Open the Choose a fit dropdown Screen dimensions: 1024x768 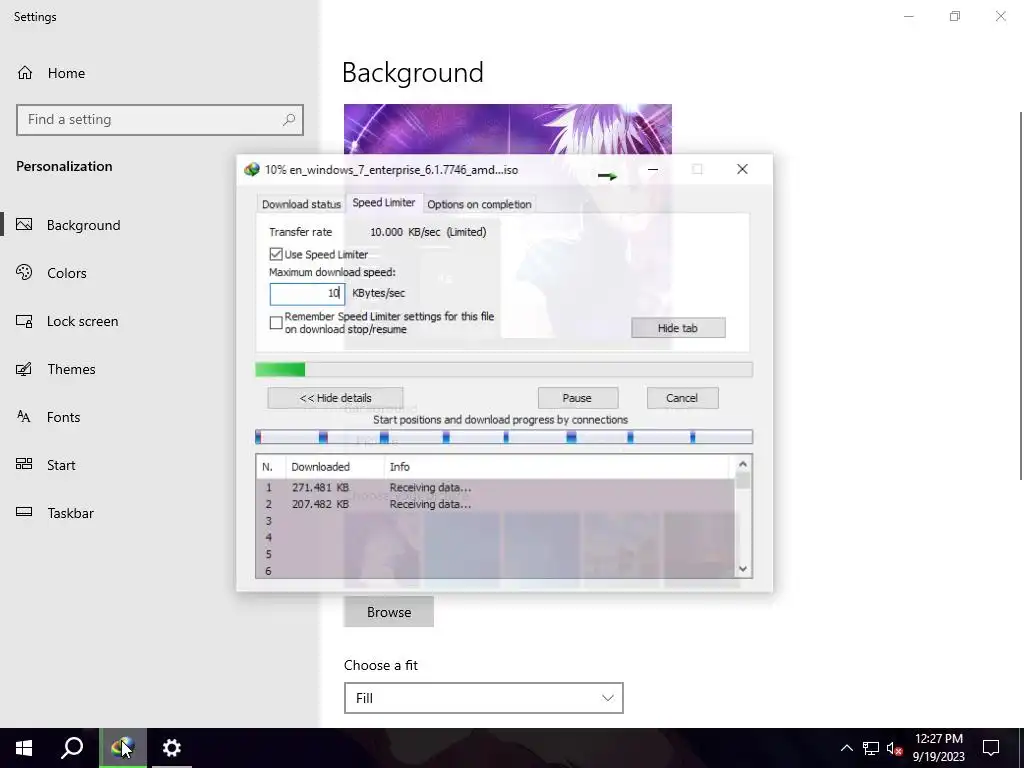pos(483,698)
